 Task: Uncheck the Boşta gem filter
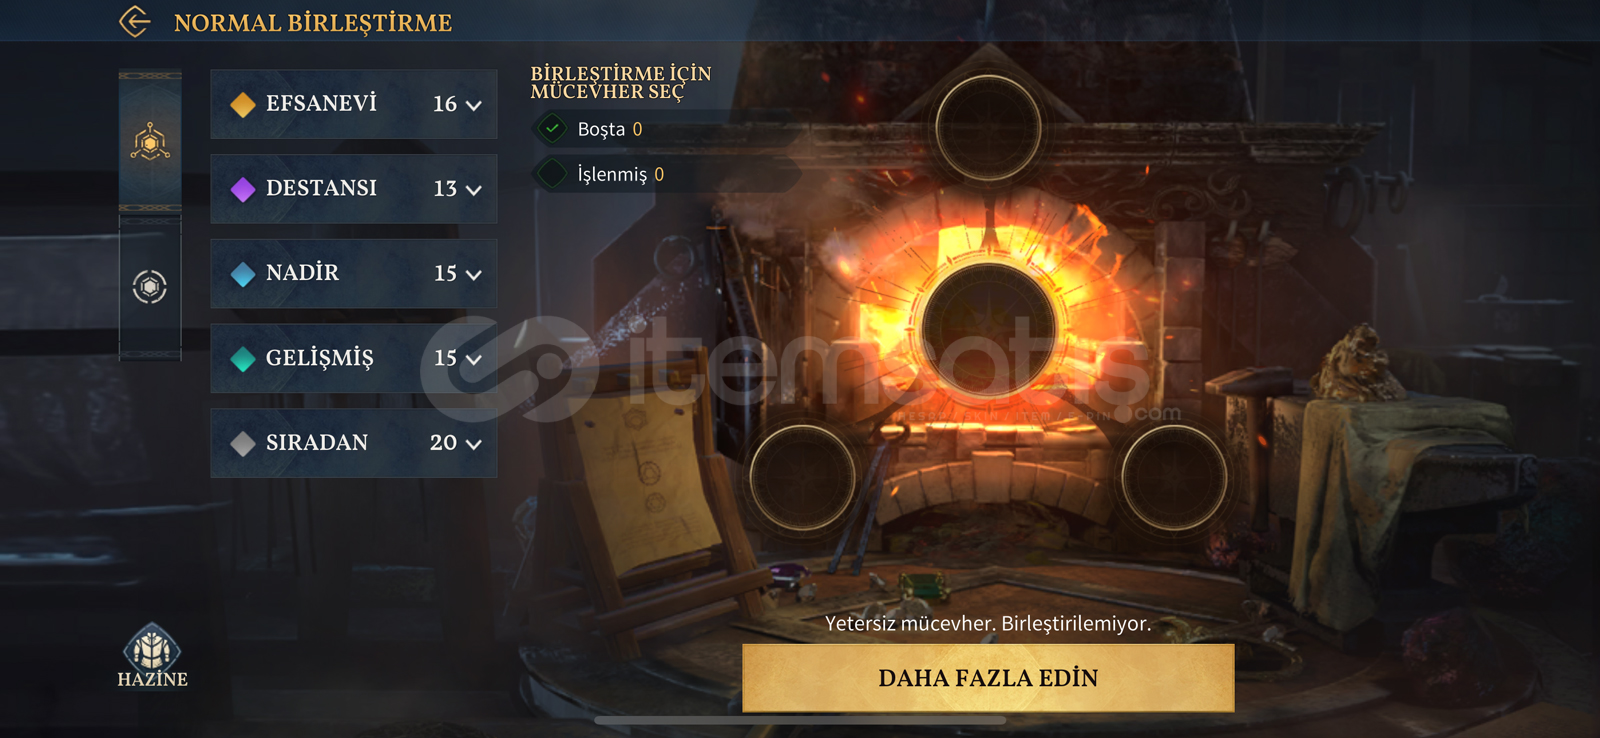[x=552, y=129]
